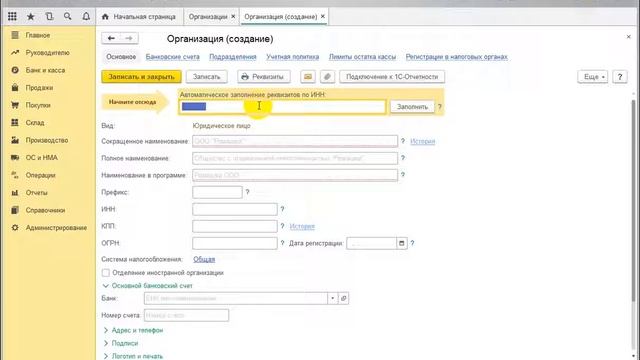Open Favorites star icon
This screenshot has height=360, width=640.
pyautogui.click(x=31, y=16)
